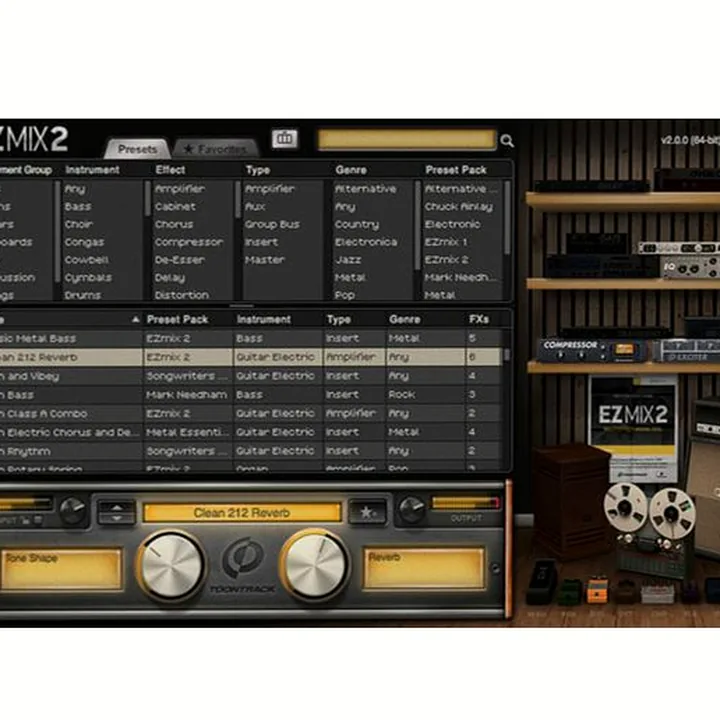
Task: Filter instrument by Congas
Action: pyautogui.click(x=84, y=242)
